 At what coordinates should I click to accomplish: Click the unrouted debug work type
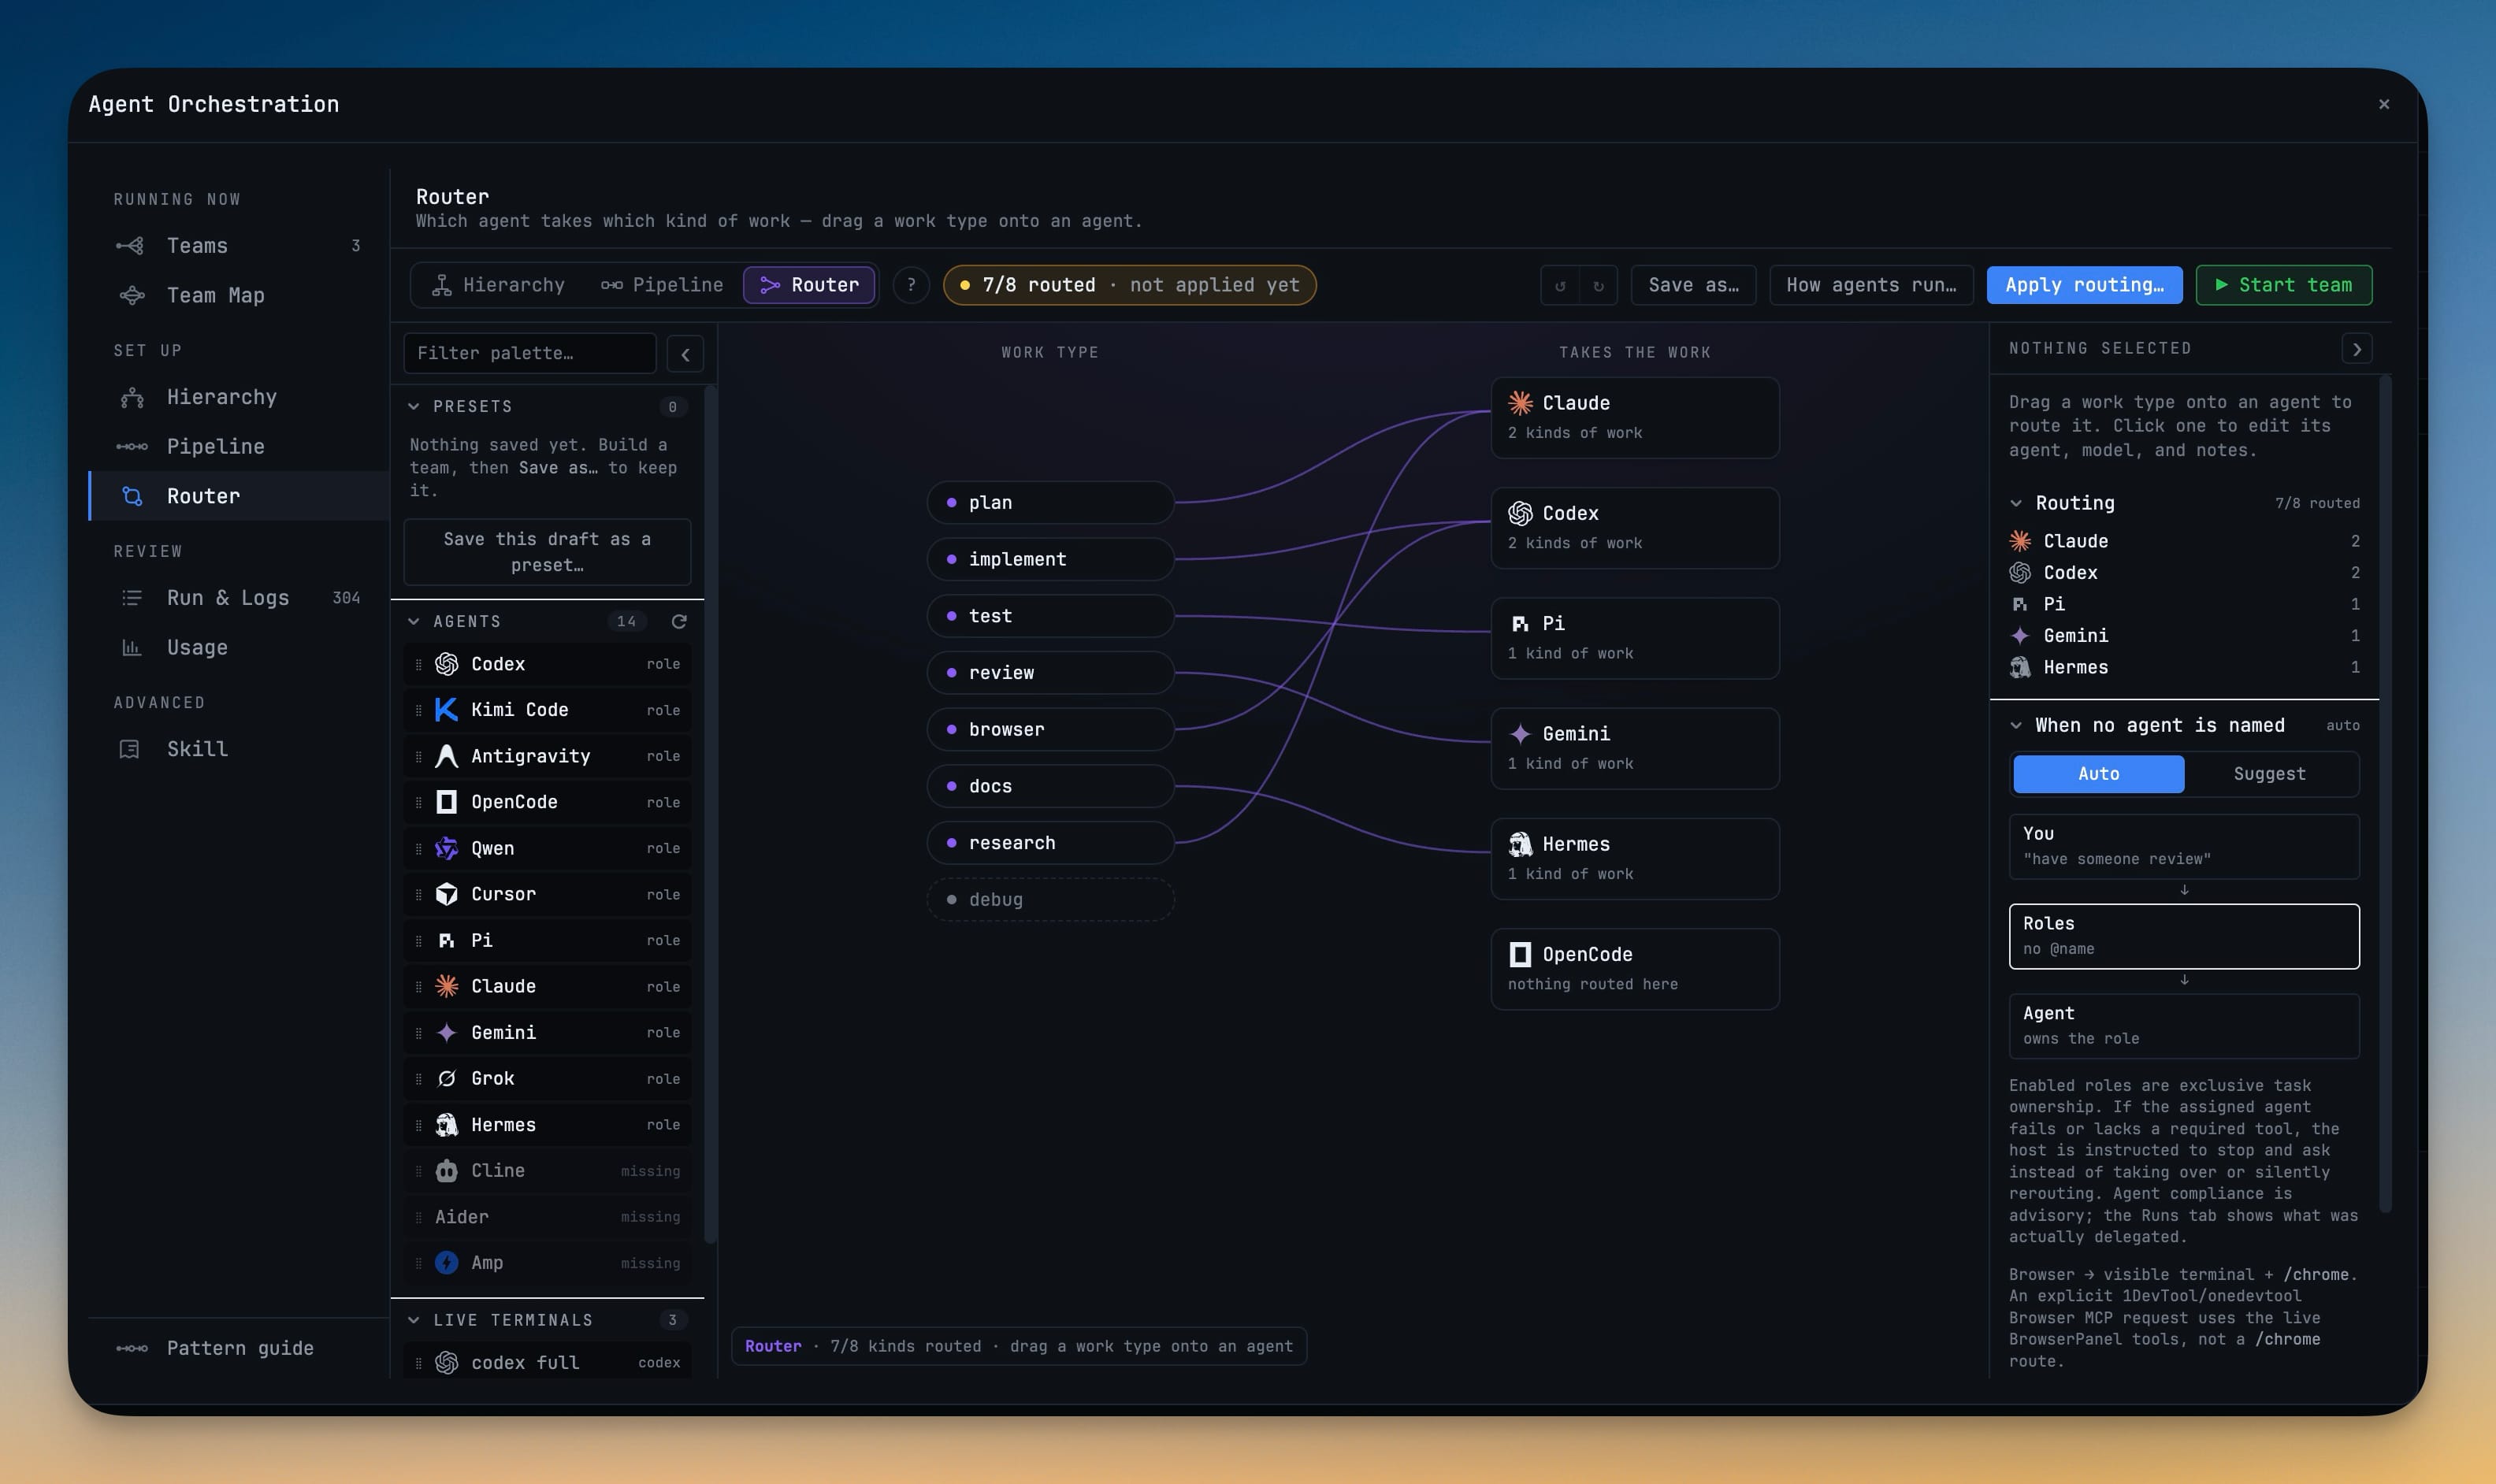1050,900
